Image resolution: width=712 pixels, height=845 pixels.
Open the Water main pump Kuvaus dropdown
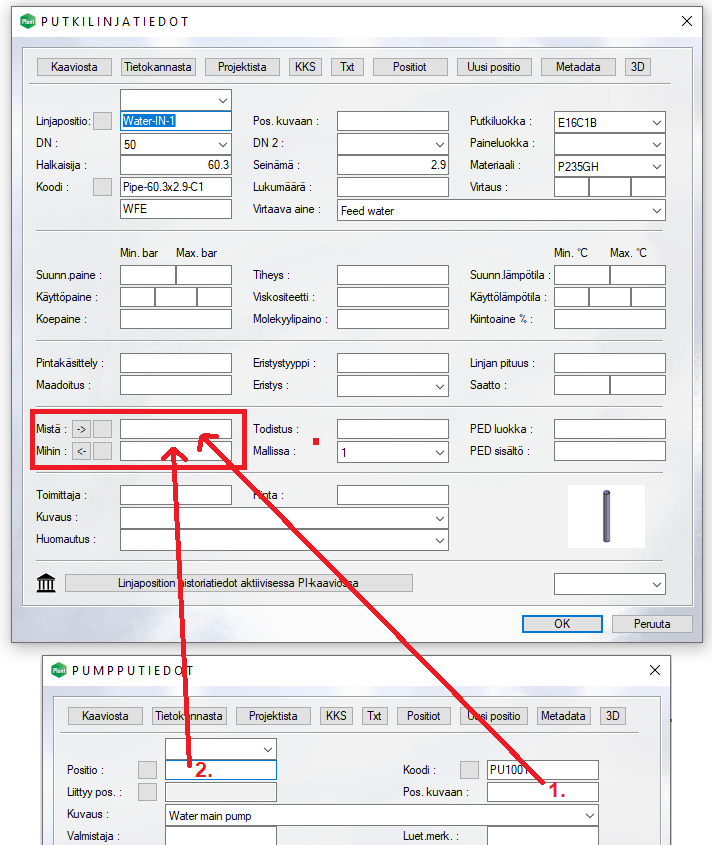click(x=382, y=815)
